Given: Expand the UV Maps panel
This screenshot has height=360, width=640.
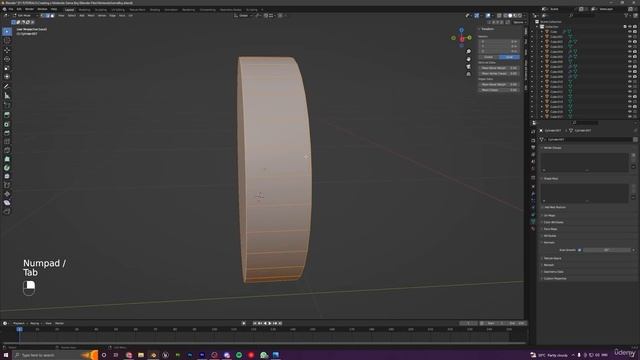Looking at the screenshot, I should pyautogui.click(x=549, y=216).
